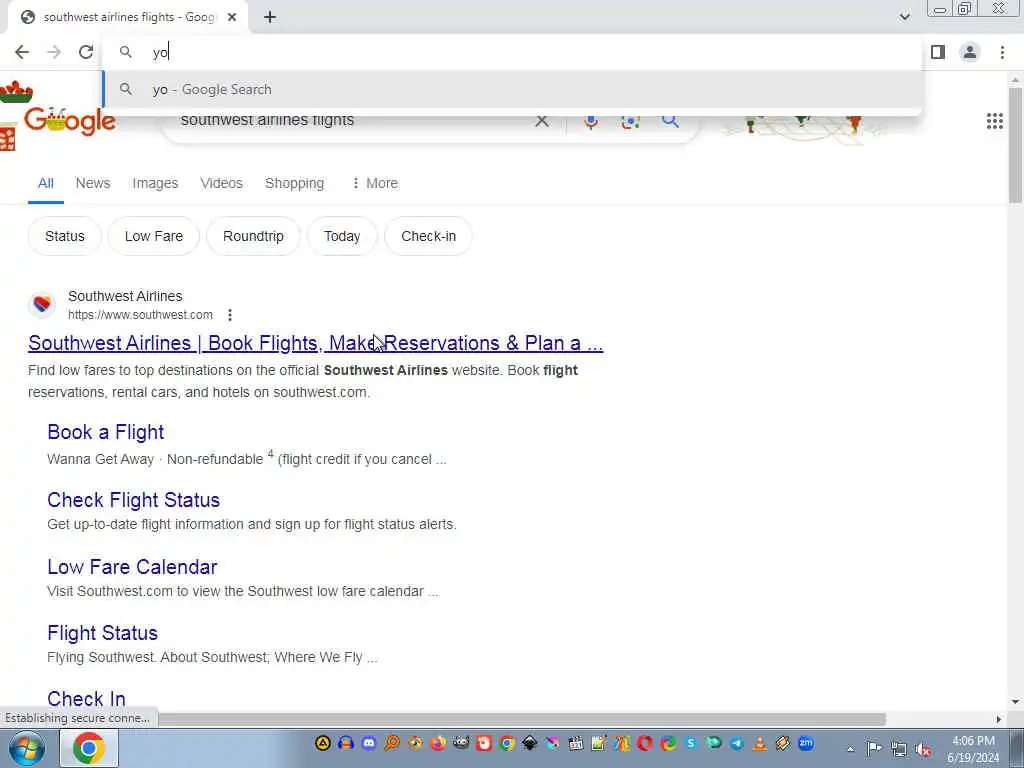This screenshot has width=1024, height=768.
Task: Open the small Chrome icon in taskbar
Action: click(507, 743)
